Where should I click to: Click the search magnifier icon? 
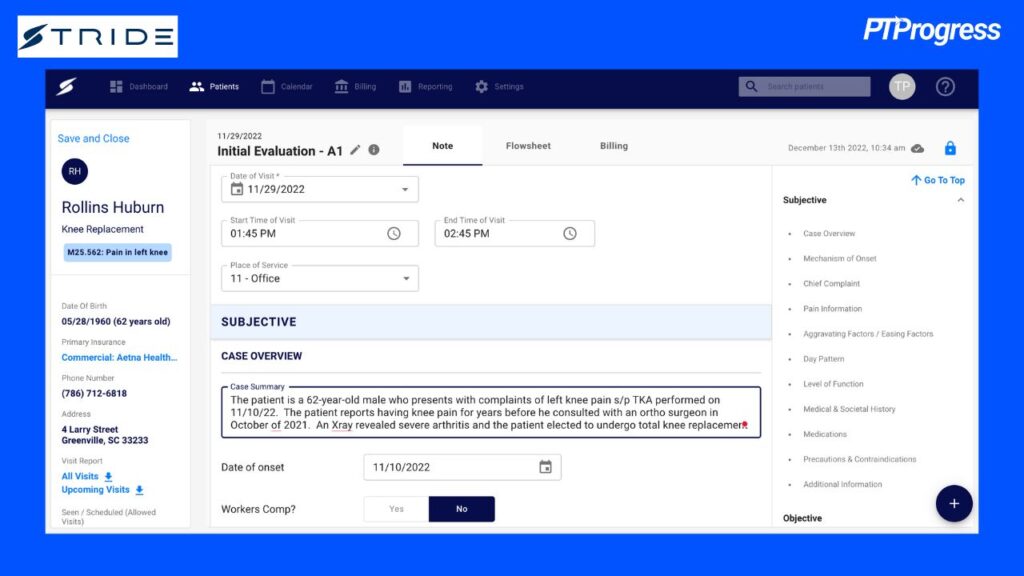click(752, 86)
